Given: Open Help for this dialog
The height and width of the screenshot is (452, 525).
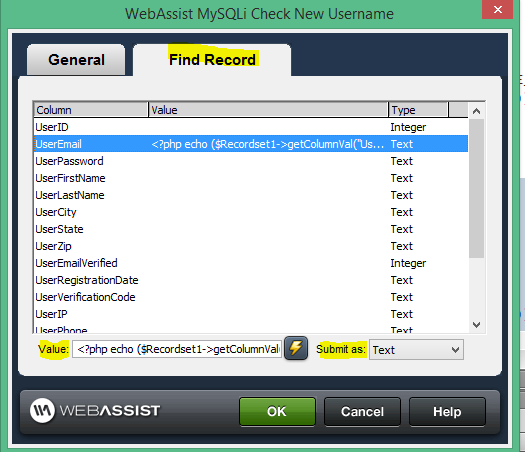Looking at the screenshot, I should [447, 411].
